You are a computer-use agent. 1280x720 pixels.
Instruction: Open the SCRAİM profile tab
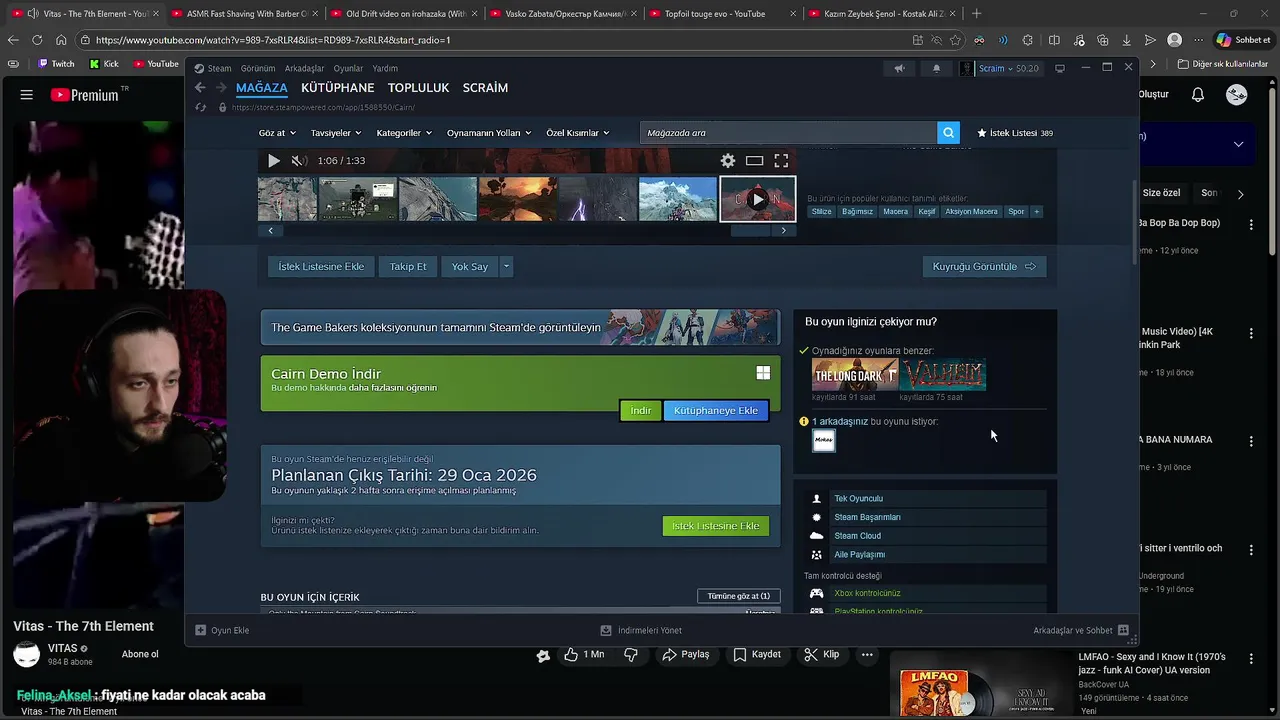485,88
